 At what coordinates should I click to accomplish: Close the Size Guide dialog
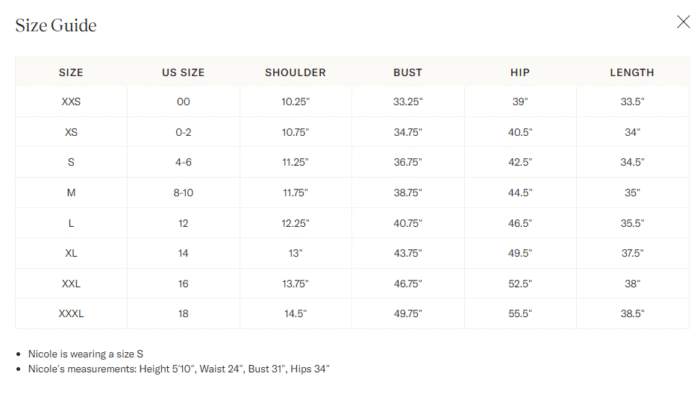point(683,22)
